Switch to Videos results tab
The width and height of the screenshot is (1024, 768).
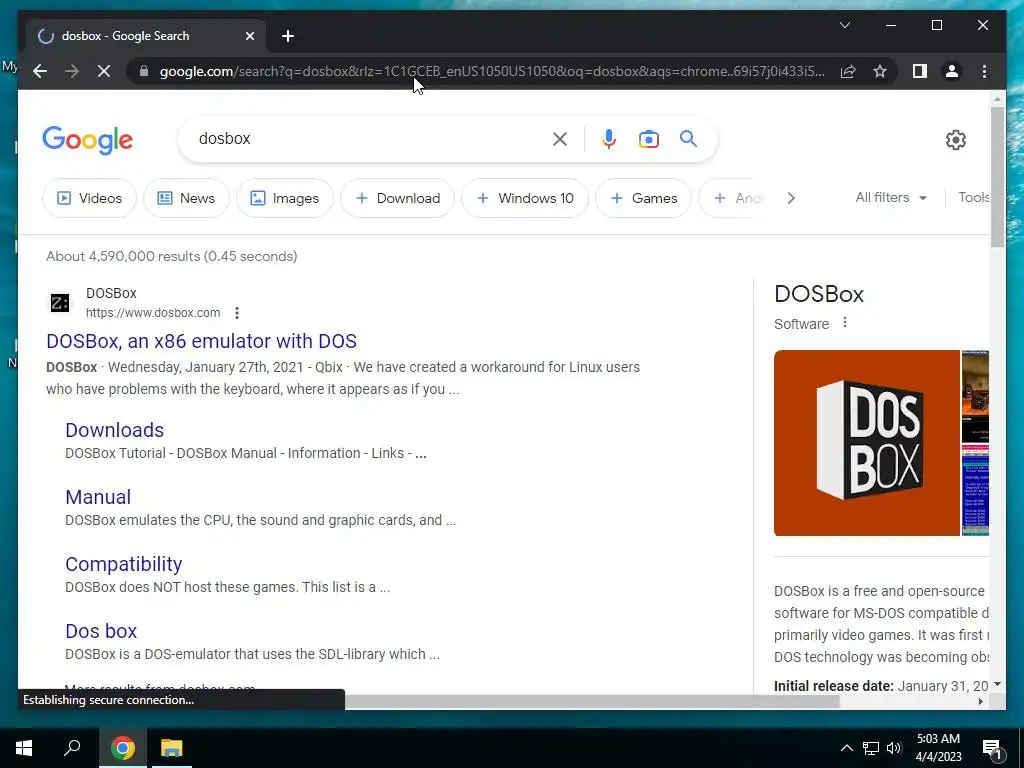pos(89,198)
